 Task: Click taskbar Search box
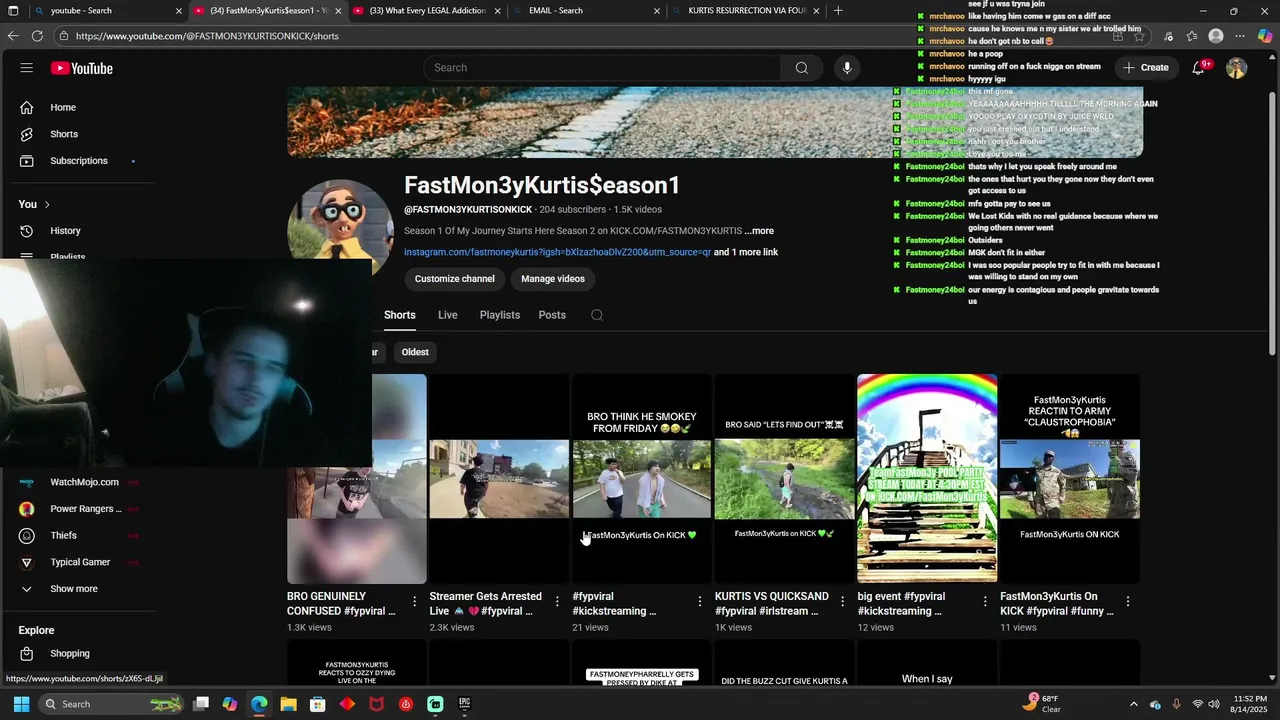pyautogui.click(x=113, y=704)
